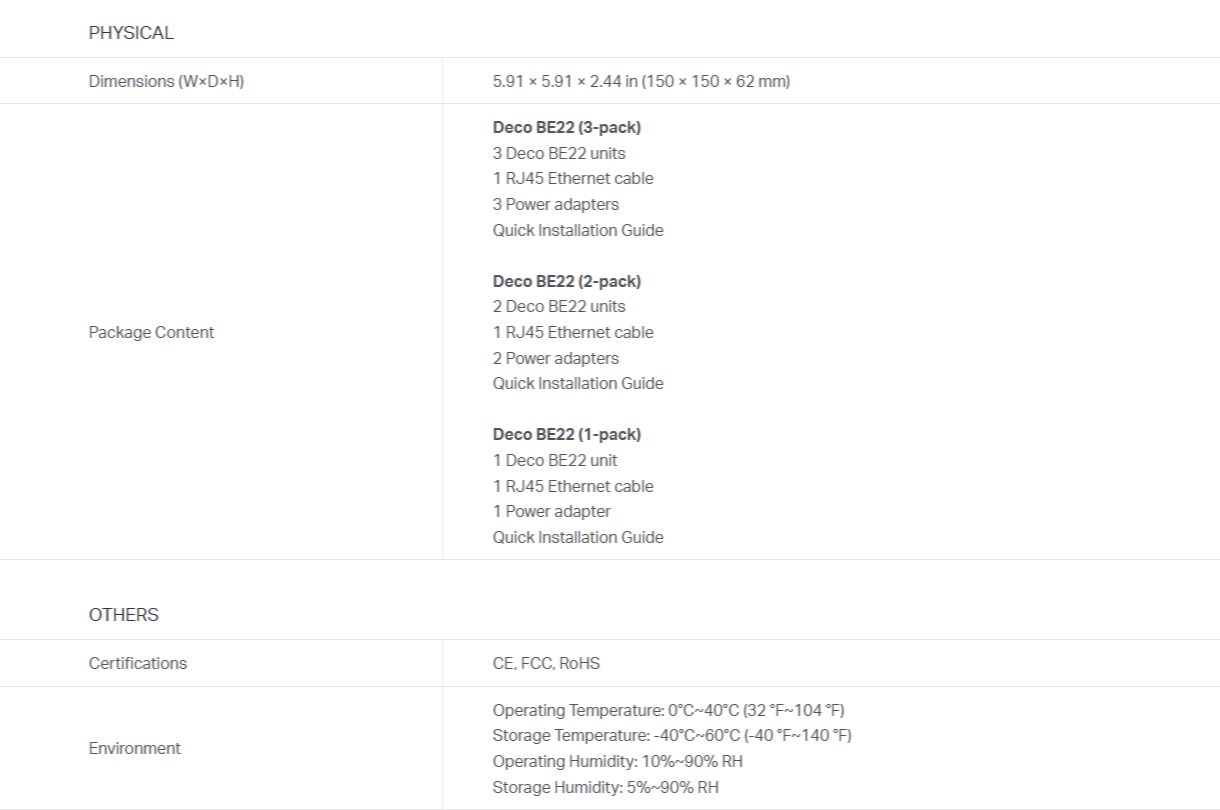1220x810 pixels.
Task: Select the Deco BE22 (3-pack) heading
Action: pos(567,127)
